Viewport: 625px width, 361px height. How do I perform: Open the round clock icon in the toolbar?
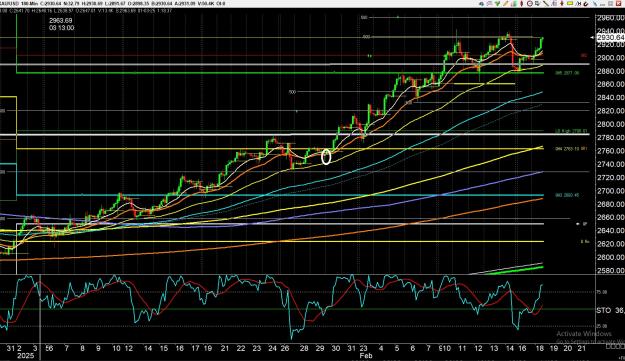530,4
